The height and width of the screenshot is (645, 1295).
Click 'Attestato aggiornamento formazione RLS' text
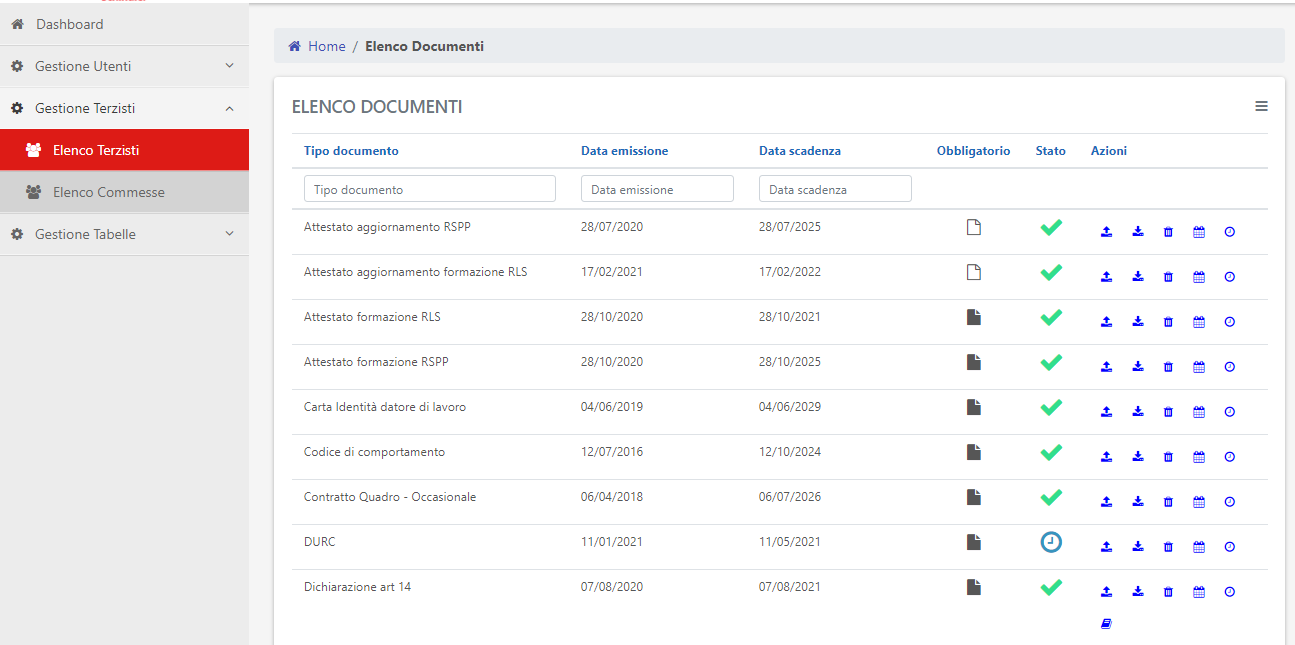click(415, 272)
